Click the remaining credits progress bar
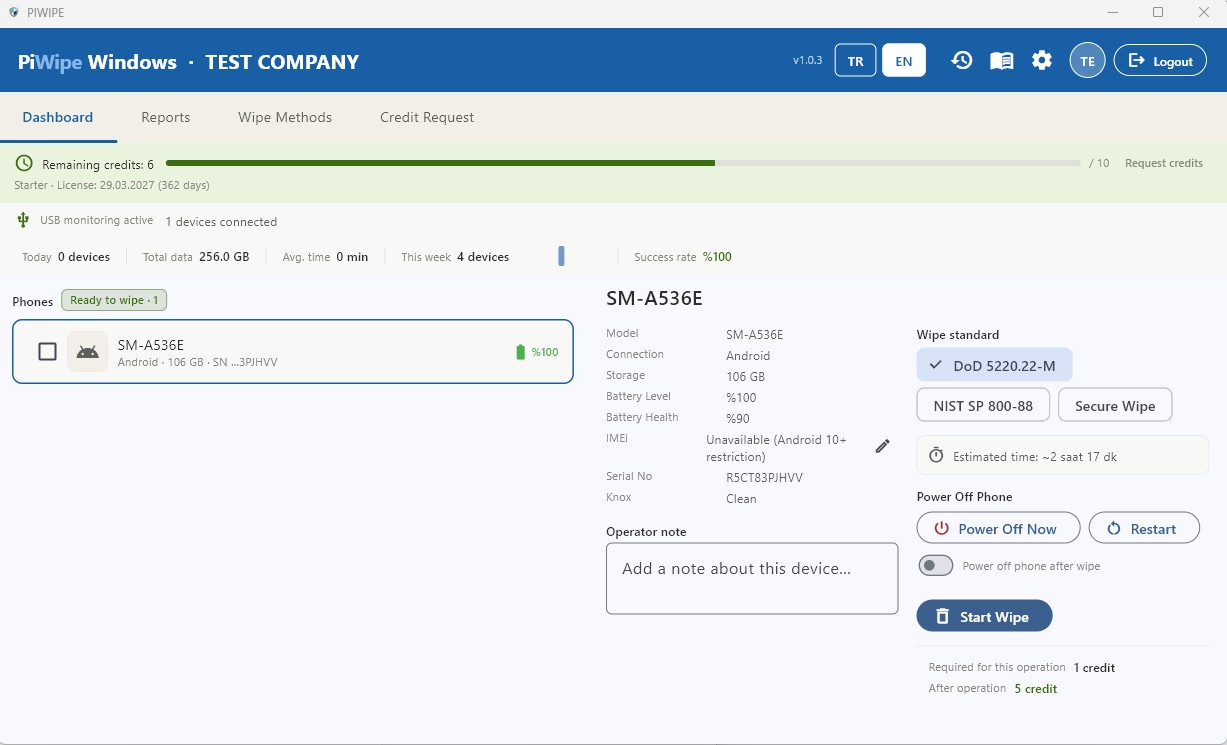1227x745 pixels. pyautogui.click(x=622, y=163)
